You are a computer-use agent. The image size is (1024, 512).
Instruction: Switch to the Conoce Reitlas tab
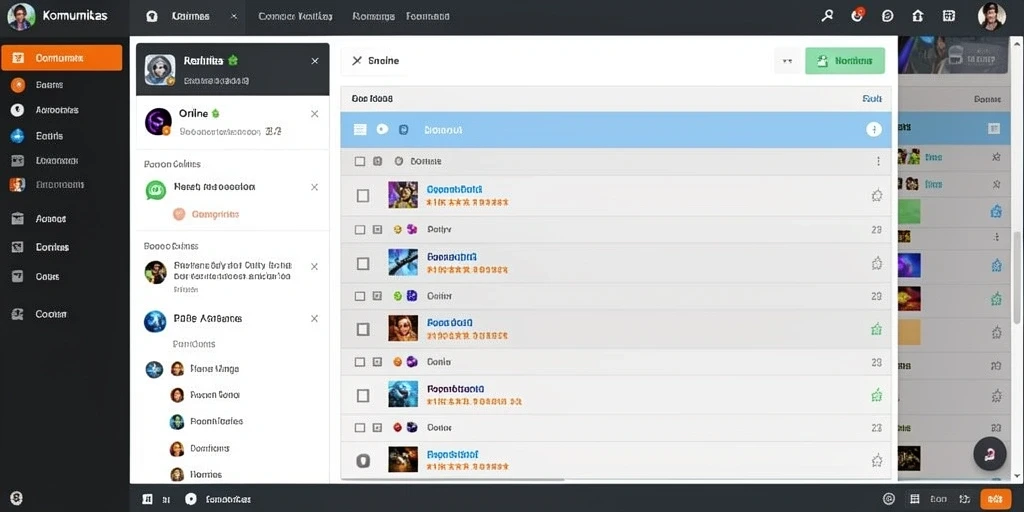(x=295, y=16)
